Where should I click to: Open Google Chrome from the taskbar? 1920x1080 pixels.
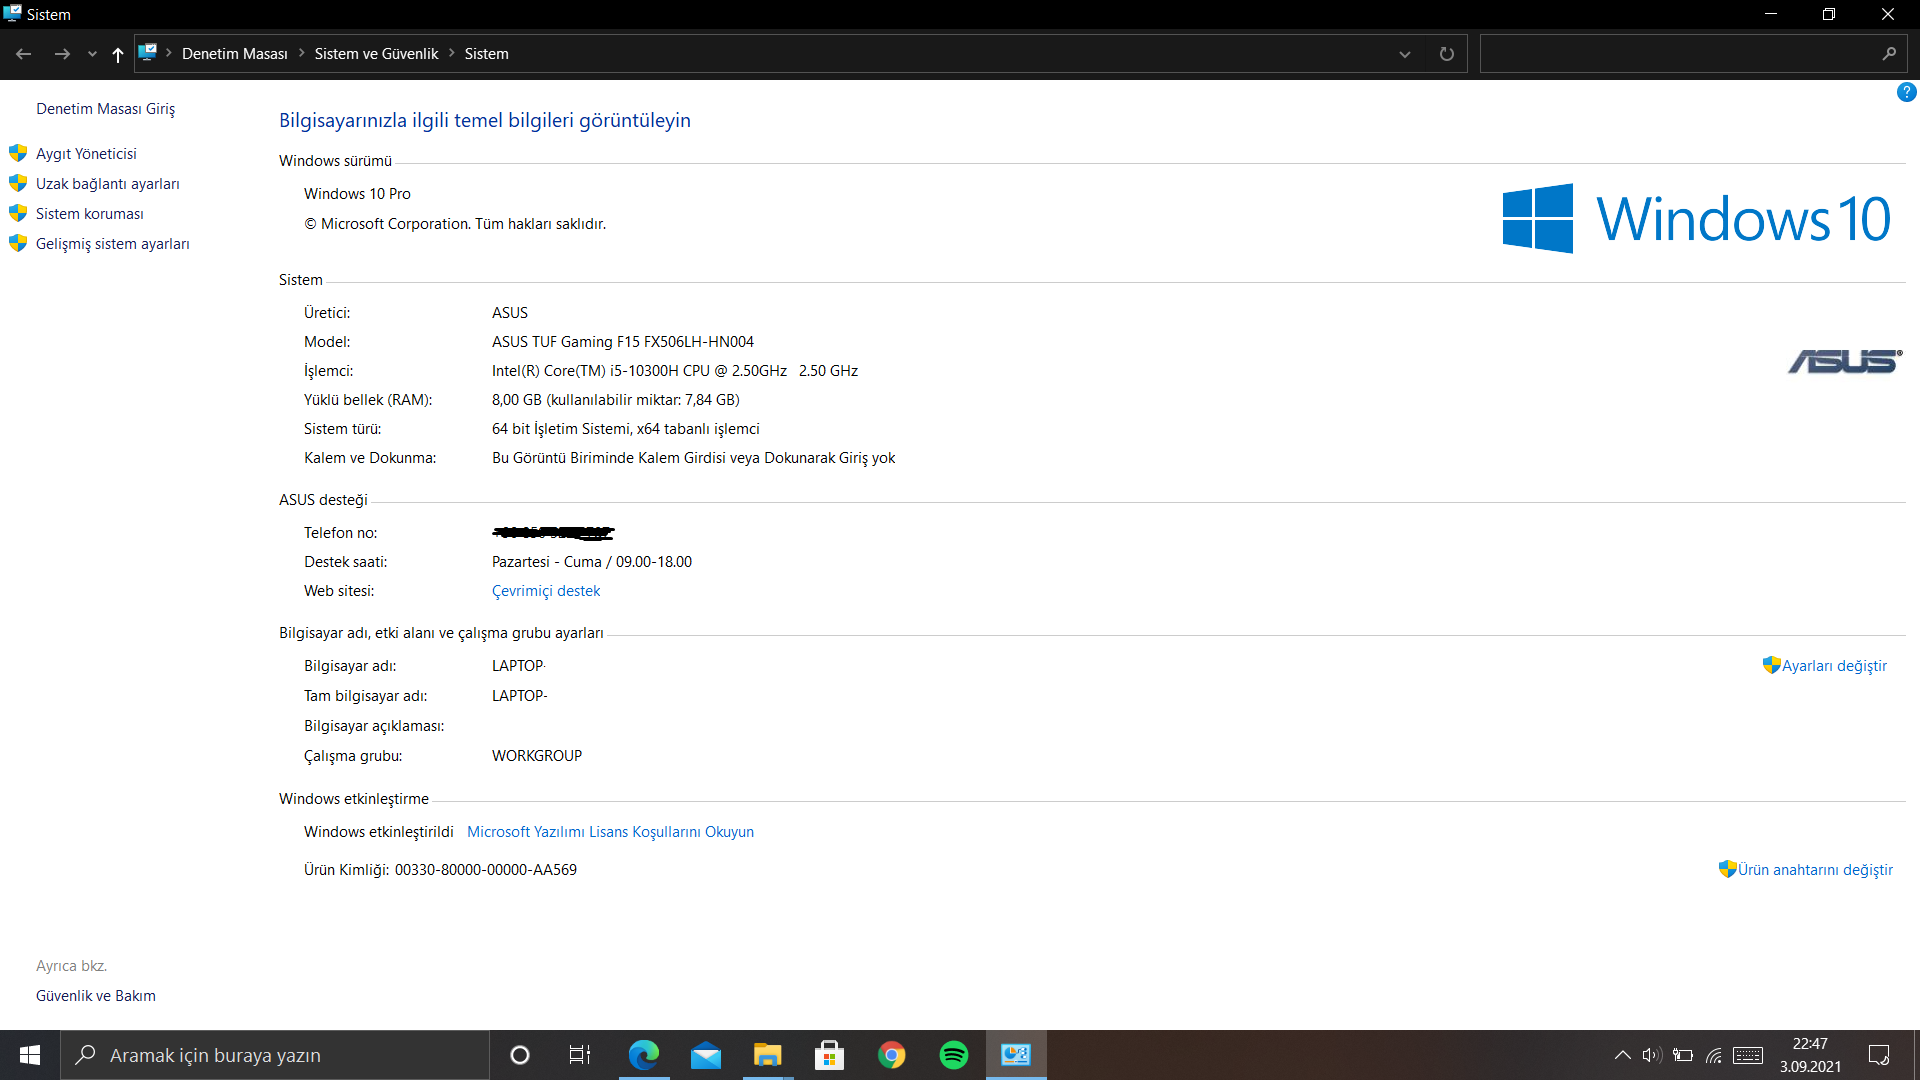891,1055
